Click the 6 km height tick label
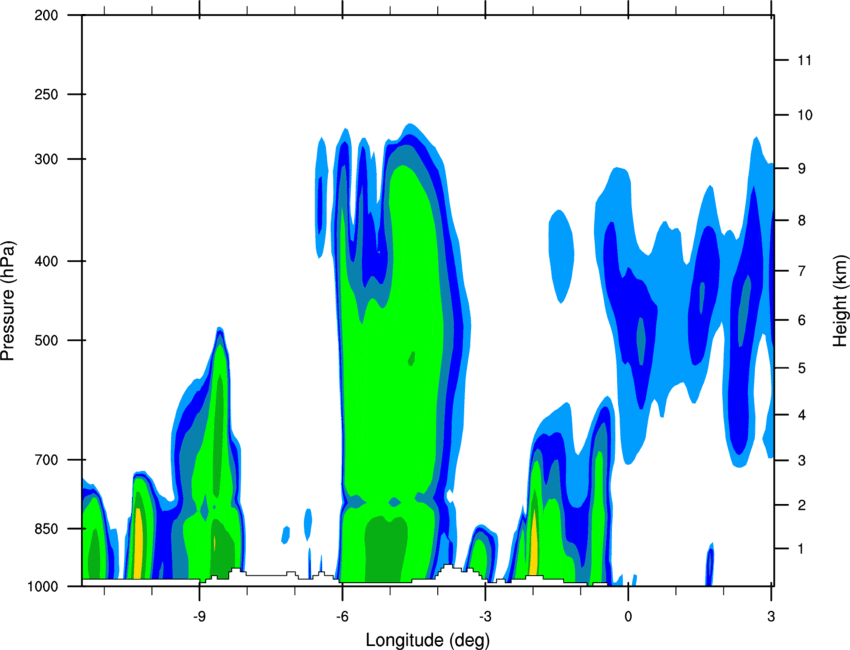Viewport: 850px width, 650px height. click(x=802, y=320)
